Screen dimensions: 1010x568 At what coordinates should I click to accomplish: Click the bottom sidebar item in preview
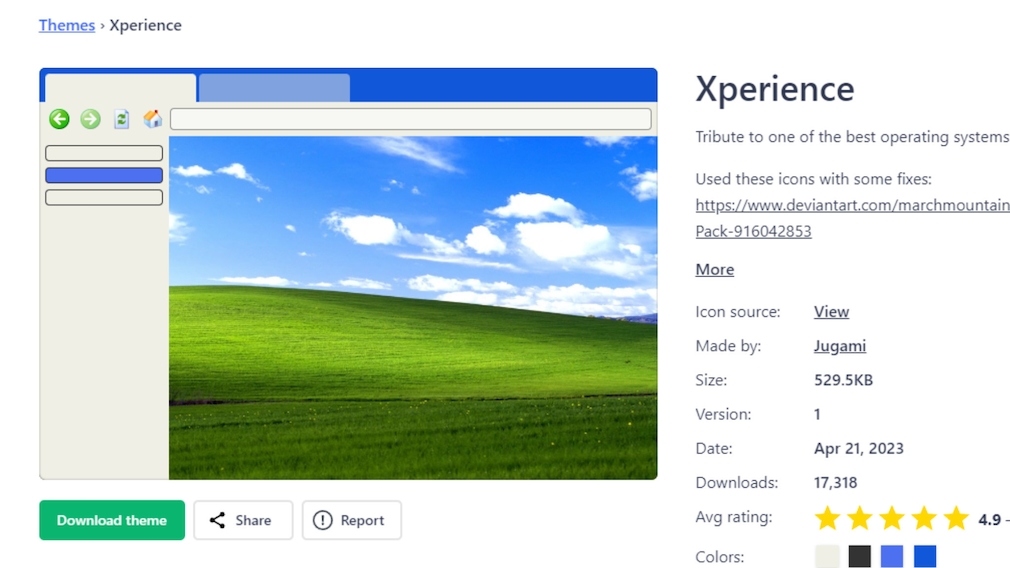click(x=104, y=198)
